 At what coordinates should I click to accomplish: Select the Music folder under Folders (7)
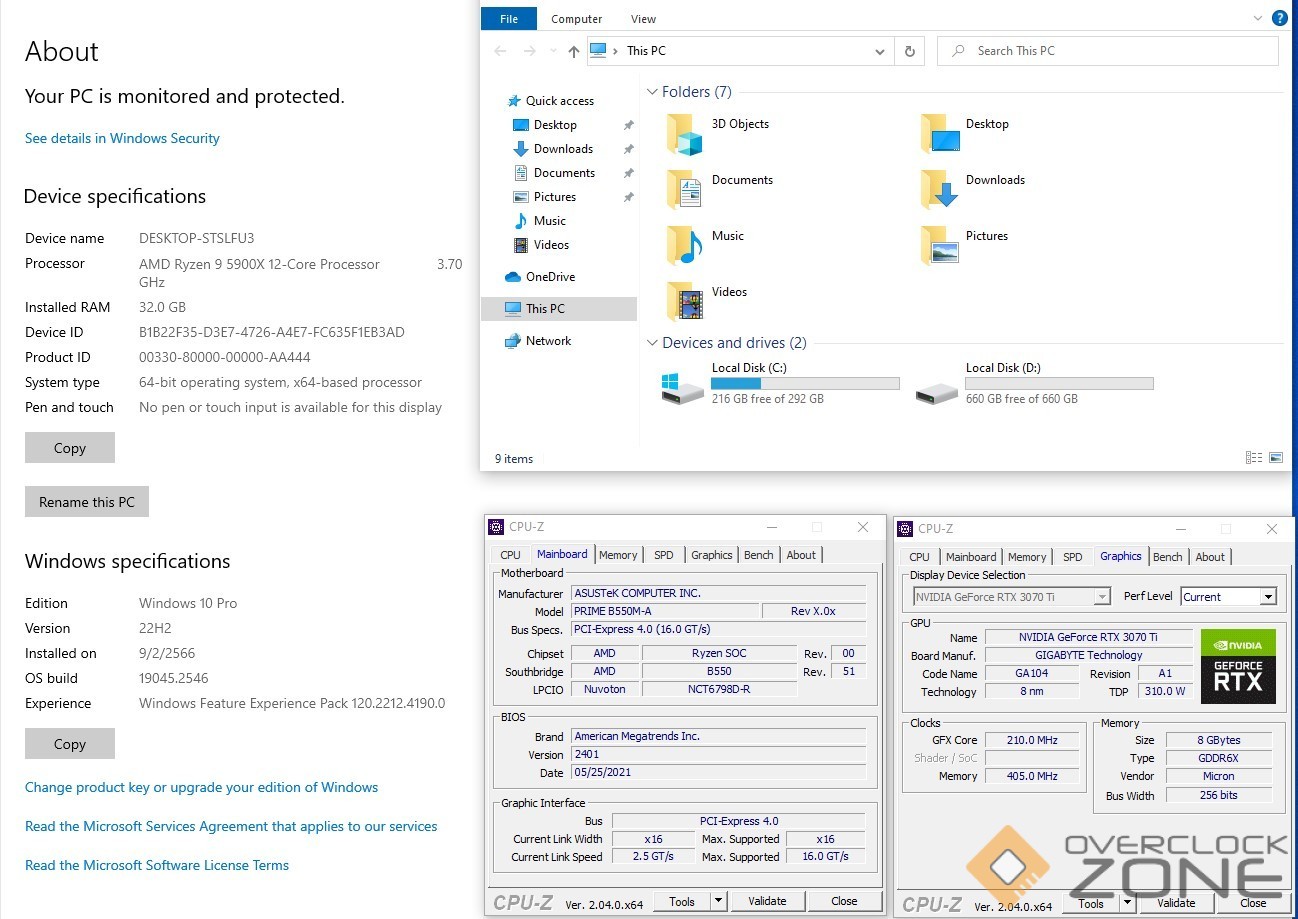click(x=706, y=246)
